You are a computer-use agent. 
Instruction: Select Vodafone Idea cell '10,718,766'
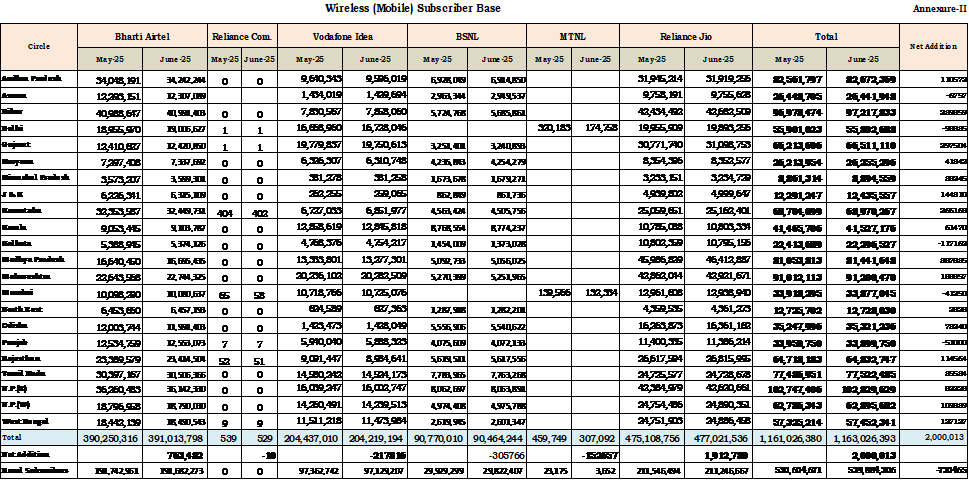(310, 294)
